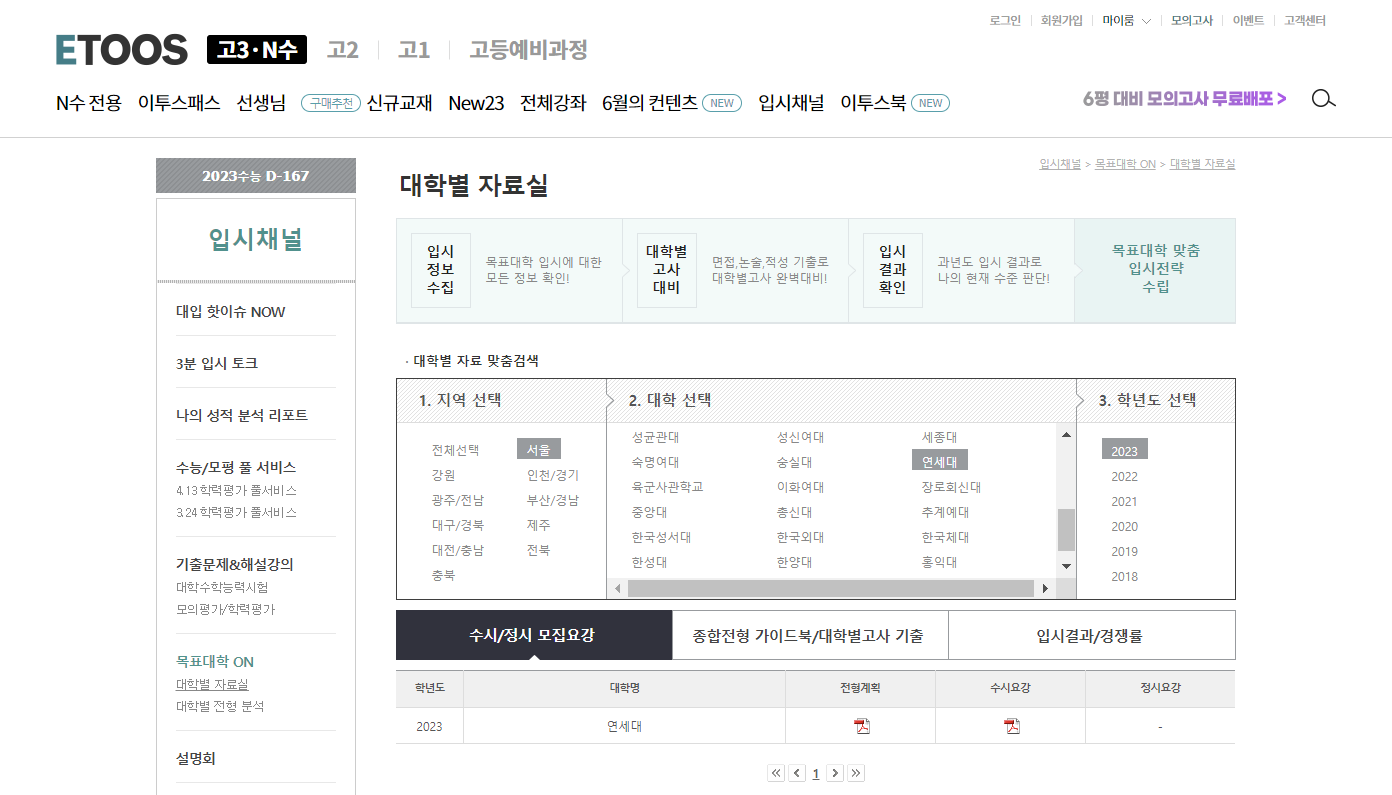This screenshot has width=1392, height=795.
Task: Click the vertical scrollbar thumb in university list
Action: 1066,529
